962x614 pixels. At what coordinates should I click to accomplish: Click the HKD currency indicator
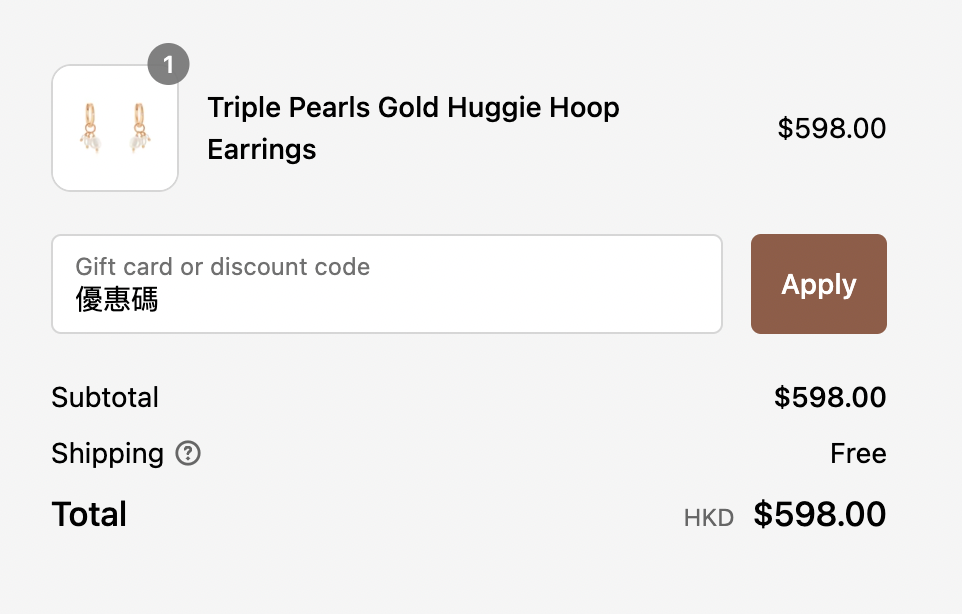(709, 518)
